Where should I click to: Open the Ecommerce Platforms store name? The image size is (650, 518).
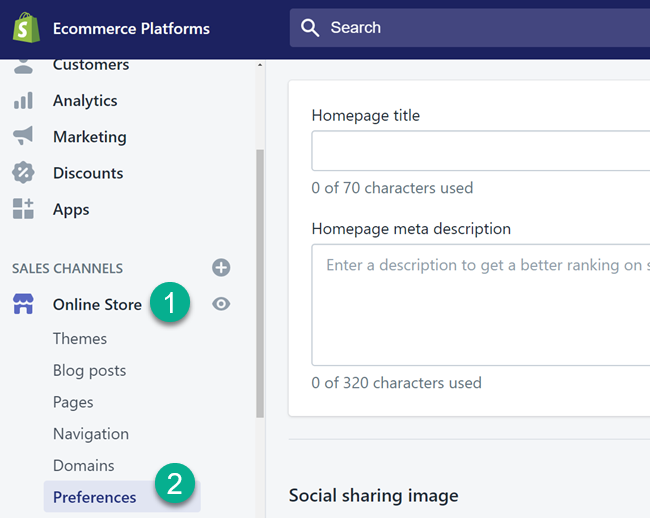[x=131, y=29]
